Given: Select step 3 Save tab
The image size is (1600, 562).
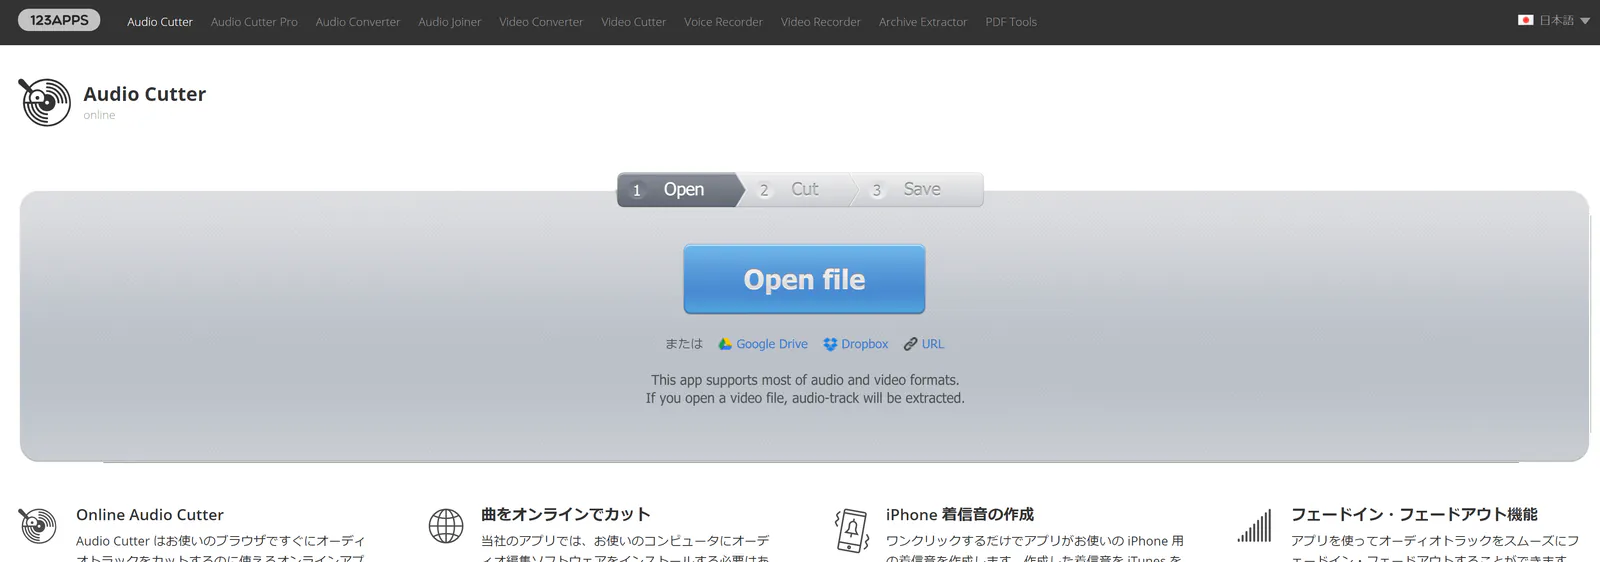Looking at the screenshot, I should 918,189.
